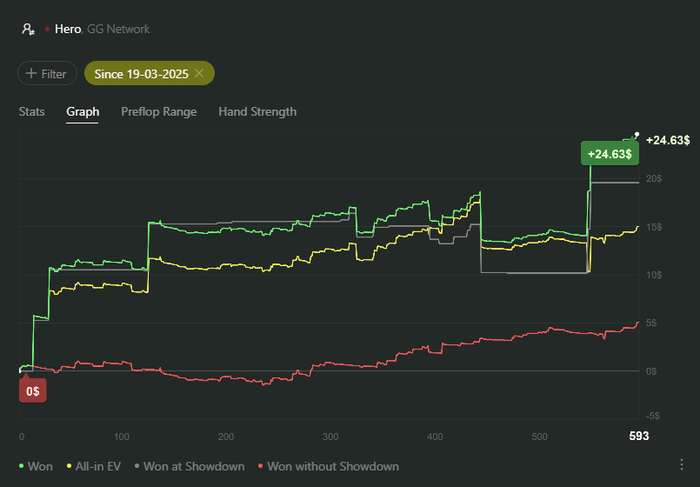Click the red status dot before Hero
This screenshot has width=700, height=487.
tap(48, 30)
